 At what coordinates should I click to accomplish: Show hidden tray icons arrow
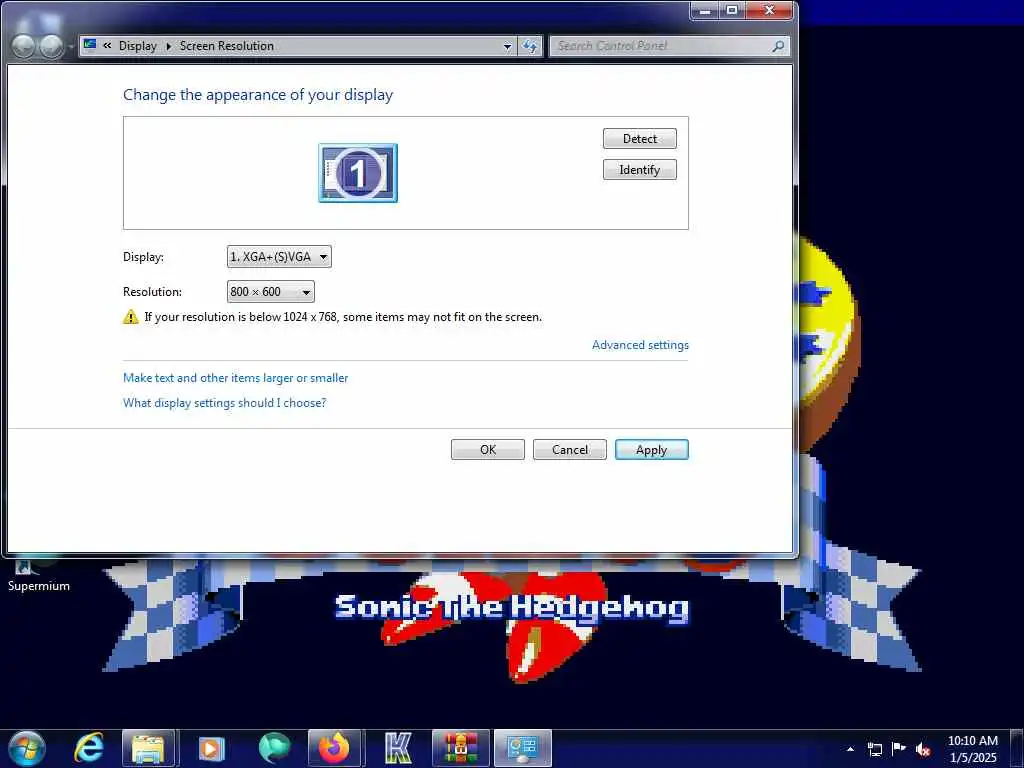(850, 749)
